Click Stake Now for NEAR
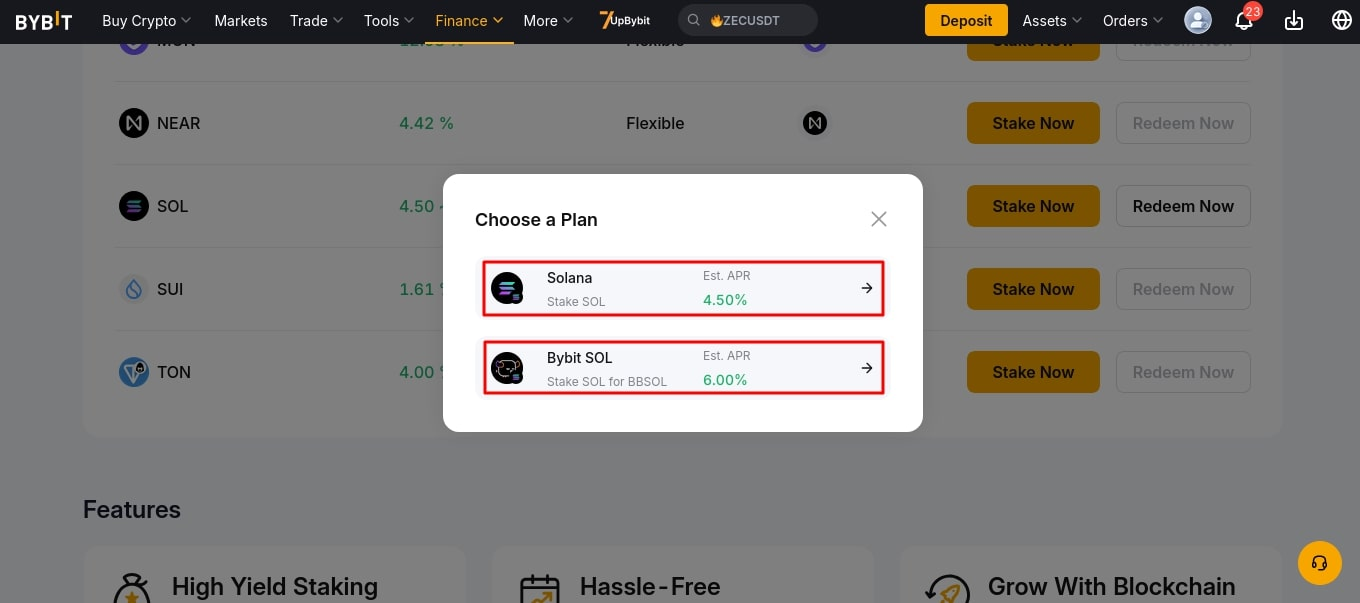Image resolution: width=1360 pixels, height=603 pixels. tap(1033, 123)
